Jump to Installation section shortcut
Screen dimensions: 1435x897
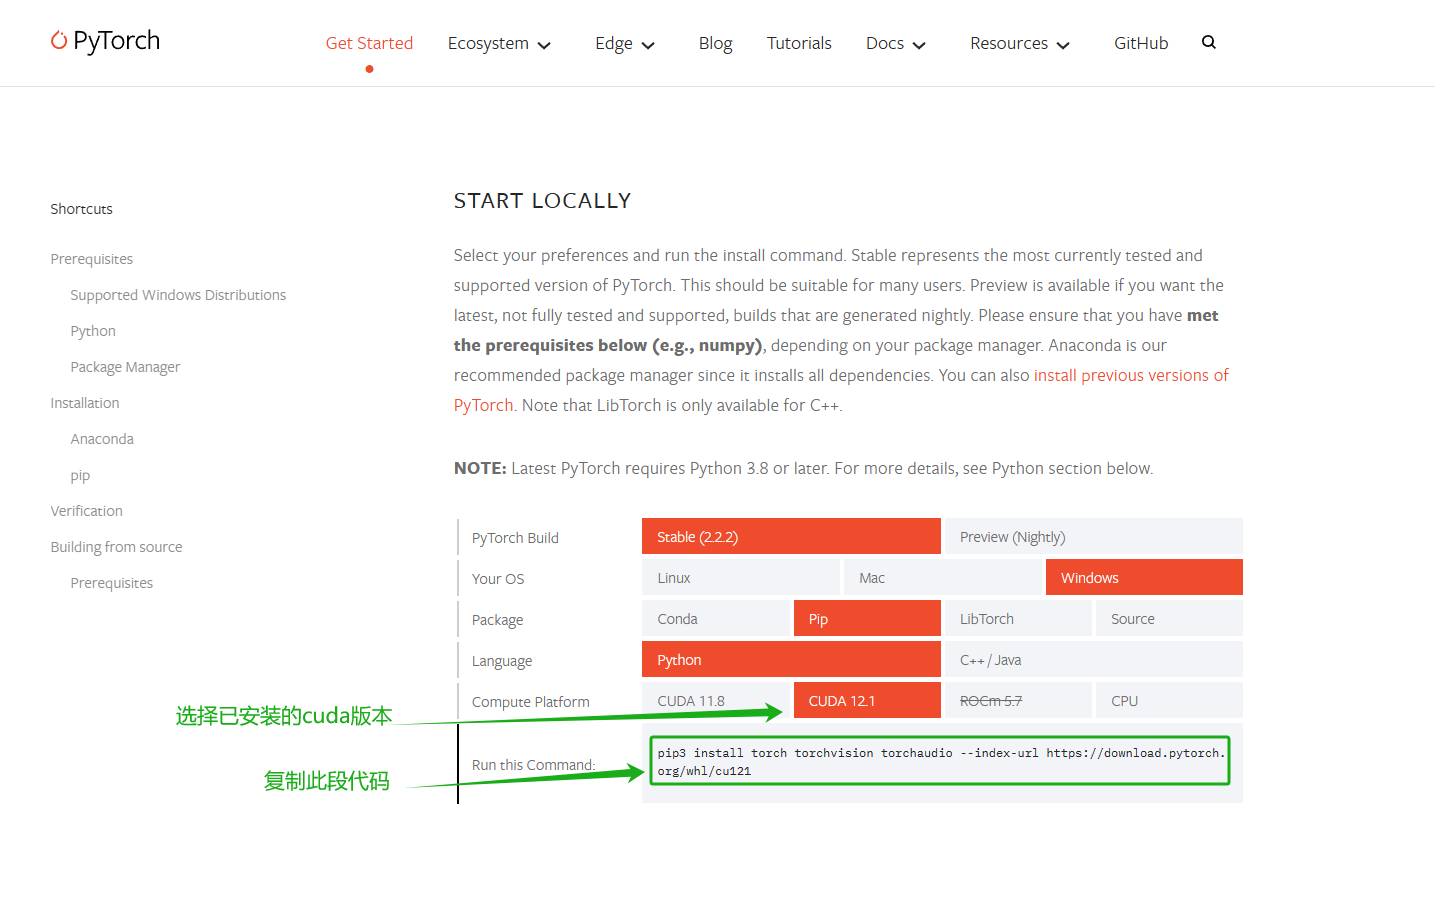pos(85,403)
